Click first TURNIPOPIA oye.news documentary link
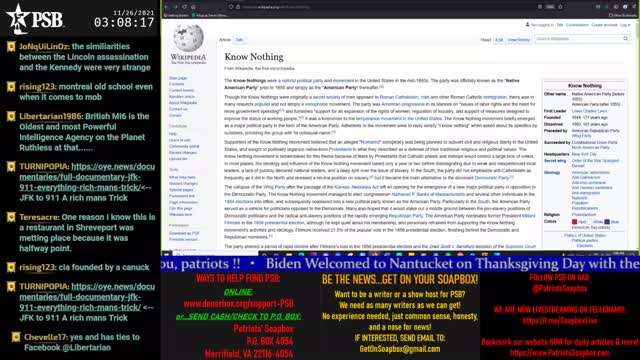640x360 pixels. click(x=87, y=177)
